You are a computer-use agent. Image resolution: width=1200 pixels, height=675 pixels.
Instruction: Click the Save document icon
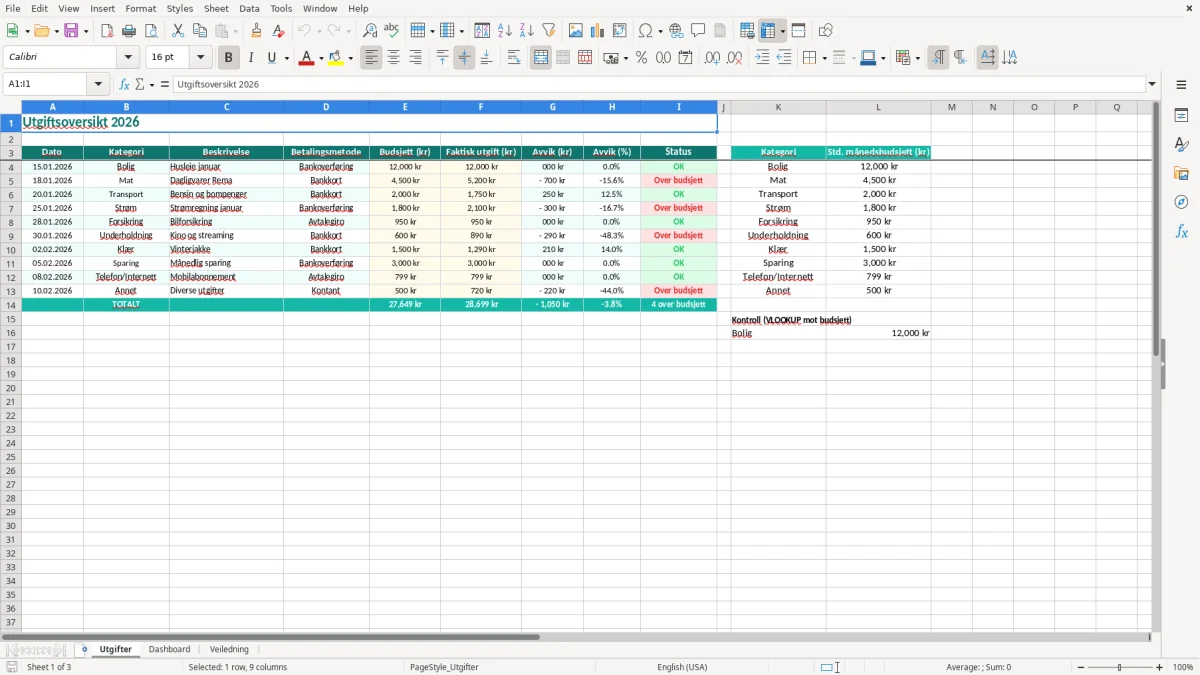click(71, 31)
